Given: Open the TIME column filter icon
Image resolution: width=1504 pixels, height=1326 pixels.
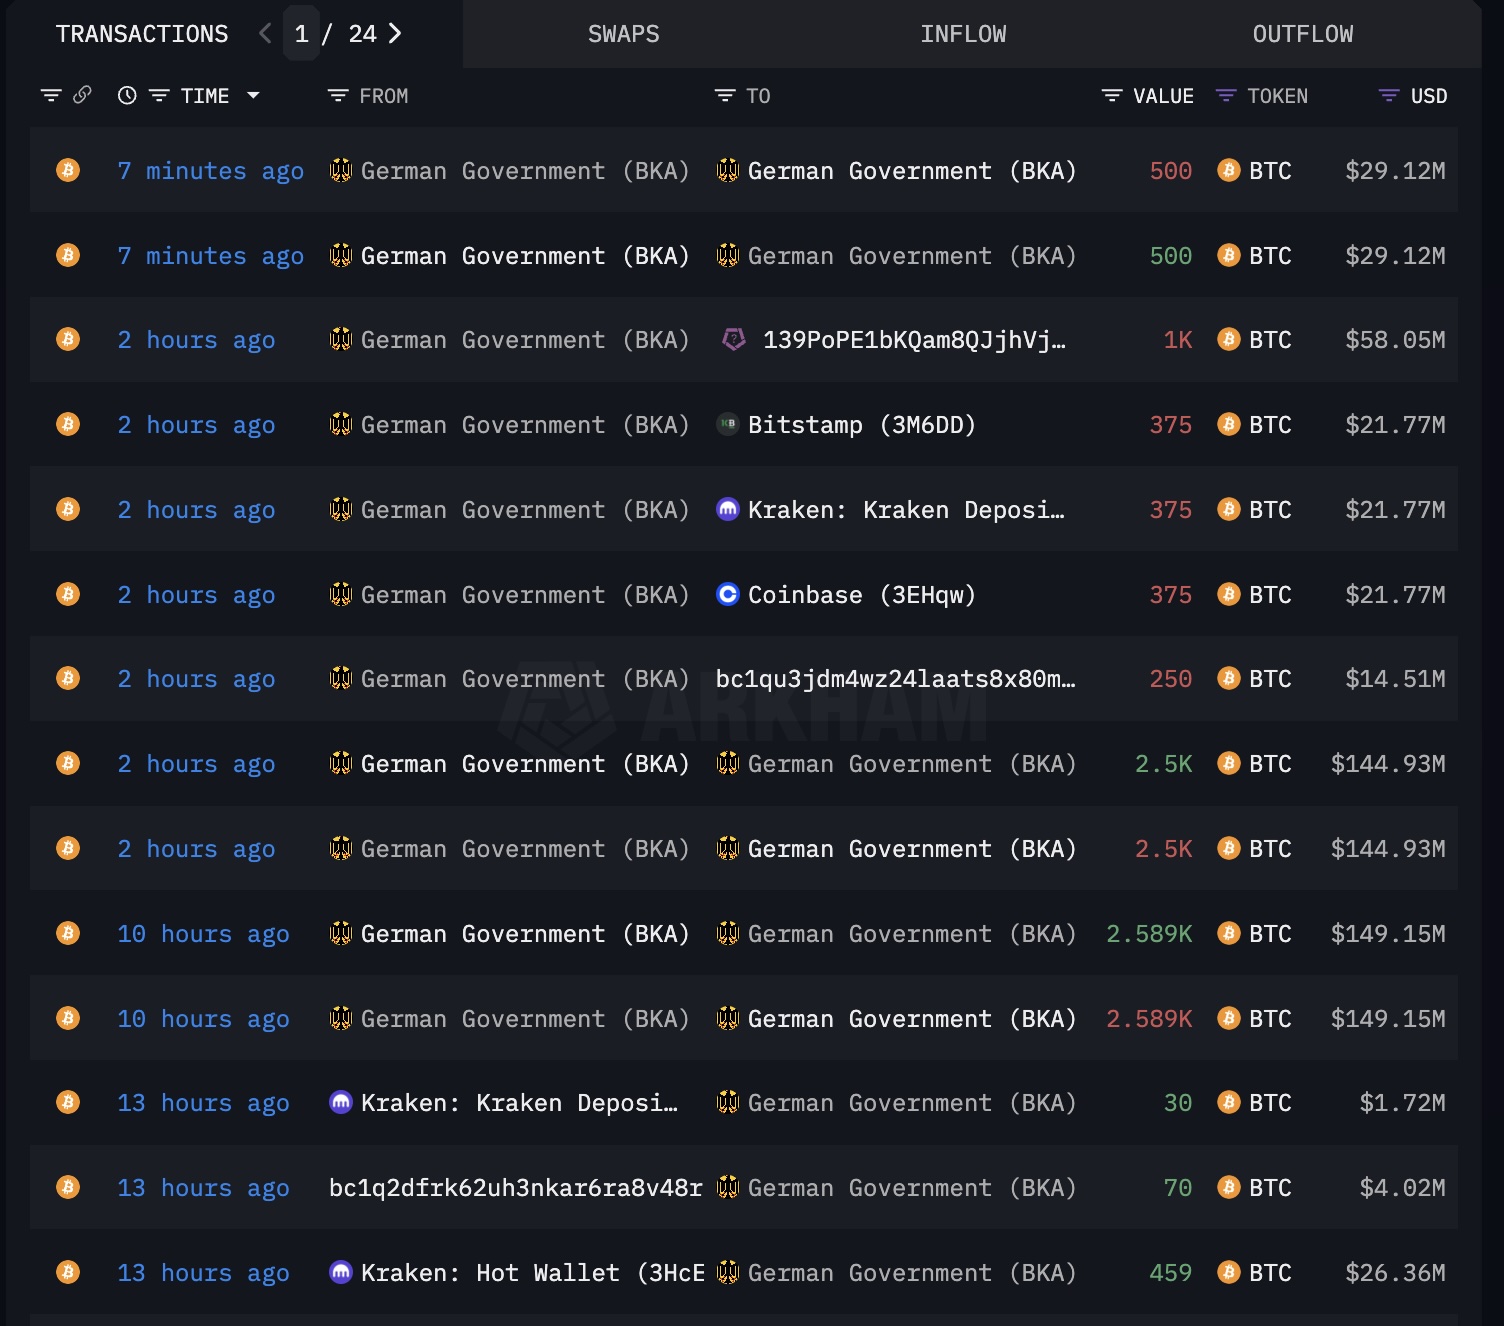Looking at the screenshot, I should click(x=159, y=95).
